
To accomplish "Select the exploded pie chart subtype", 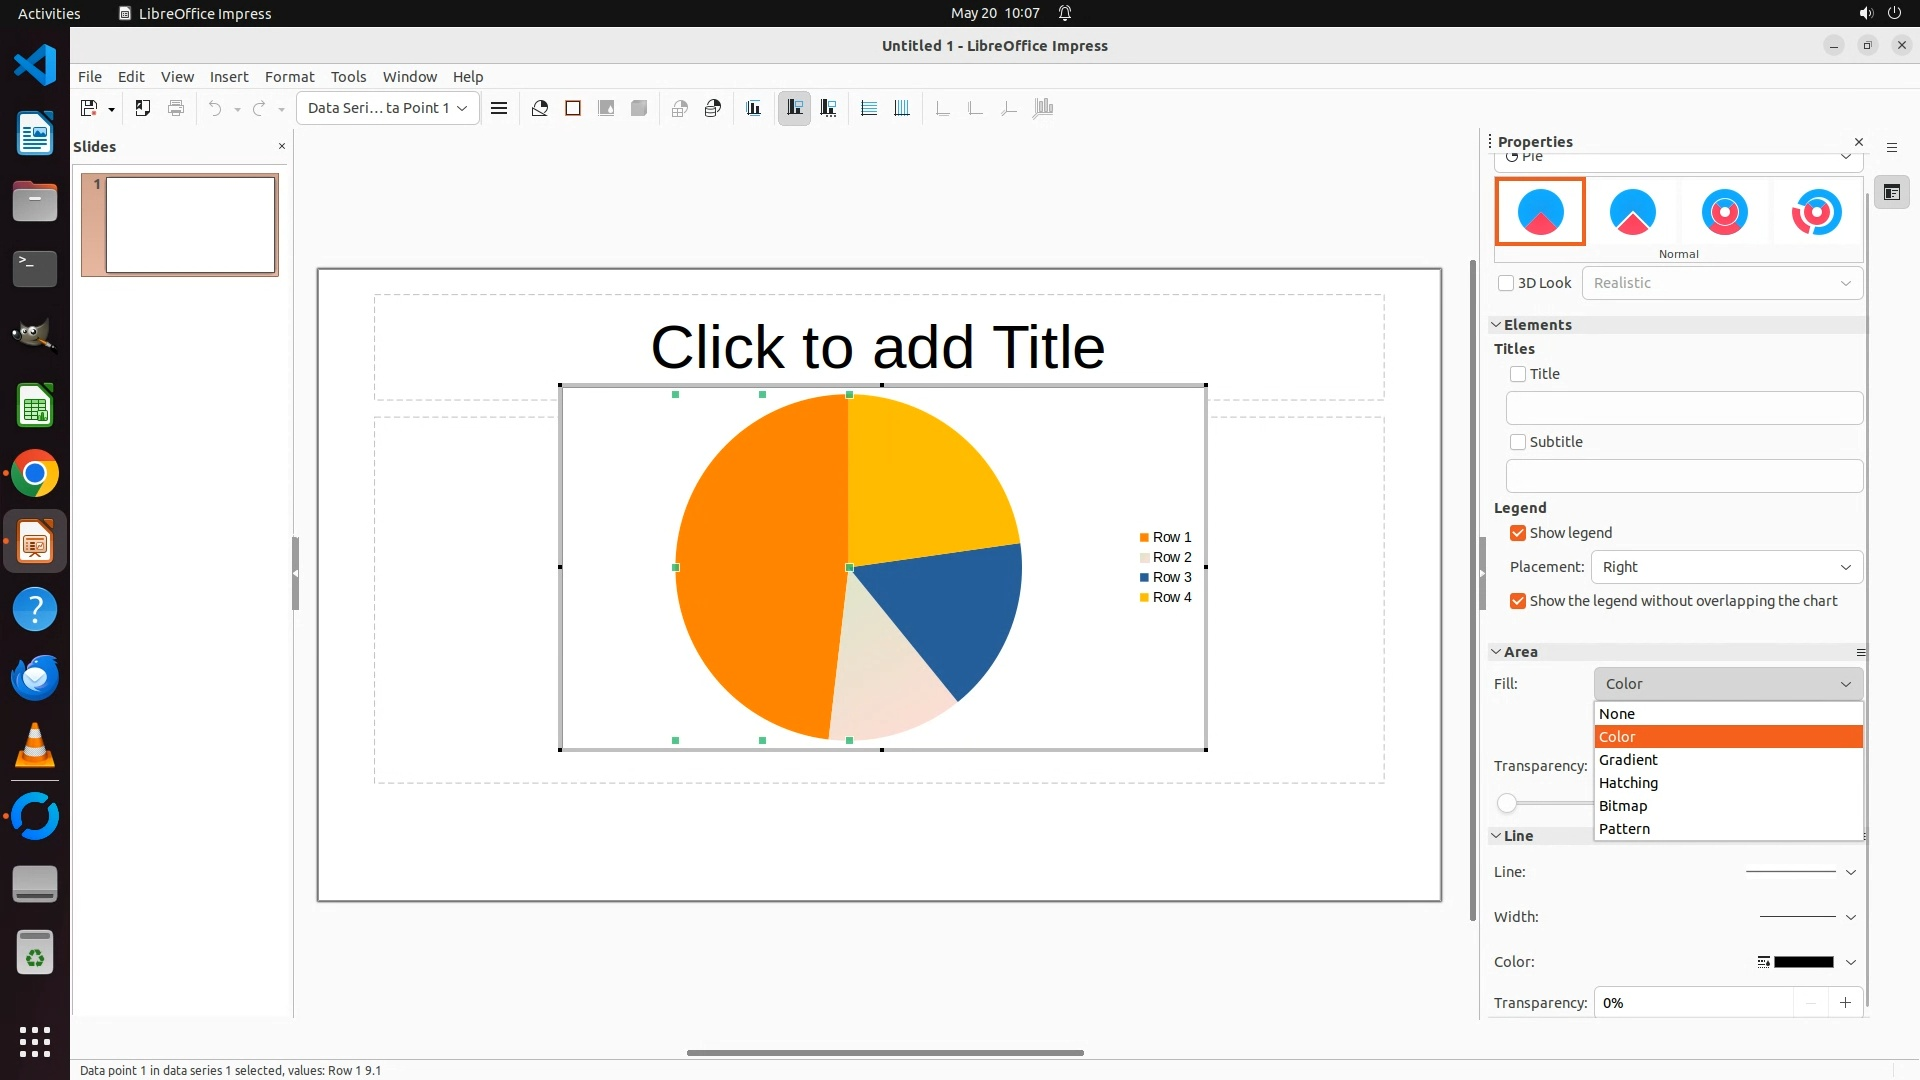I will (1632, 212).
